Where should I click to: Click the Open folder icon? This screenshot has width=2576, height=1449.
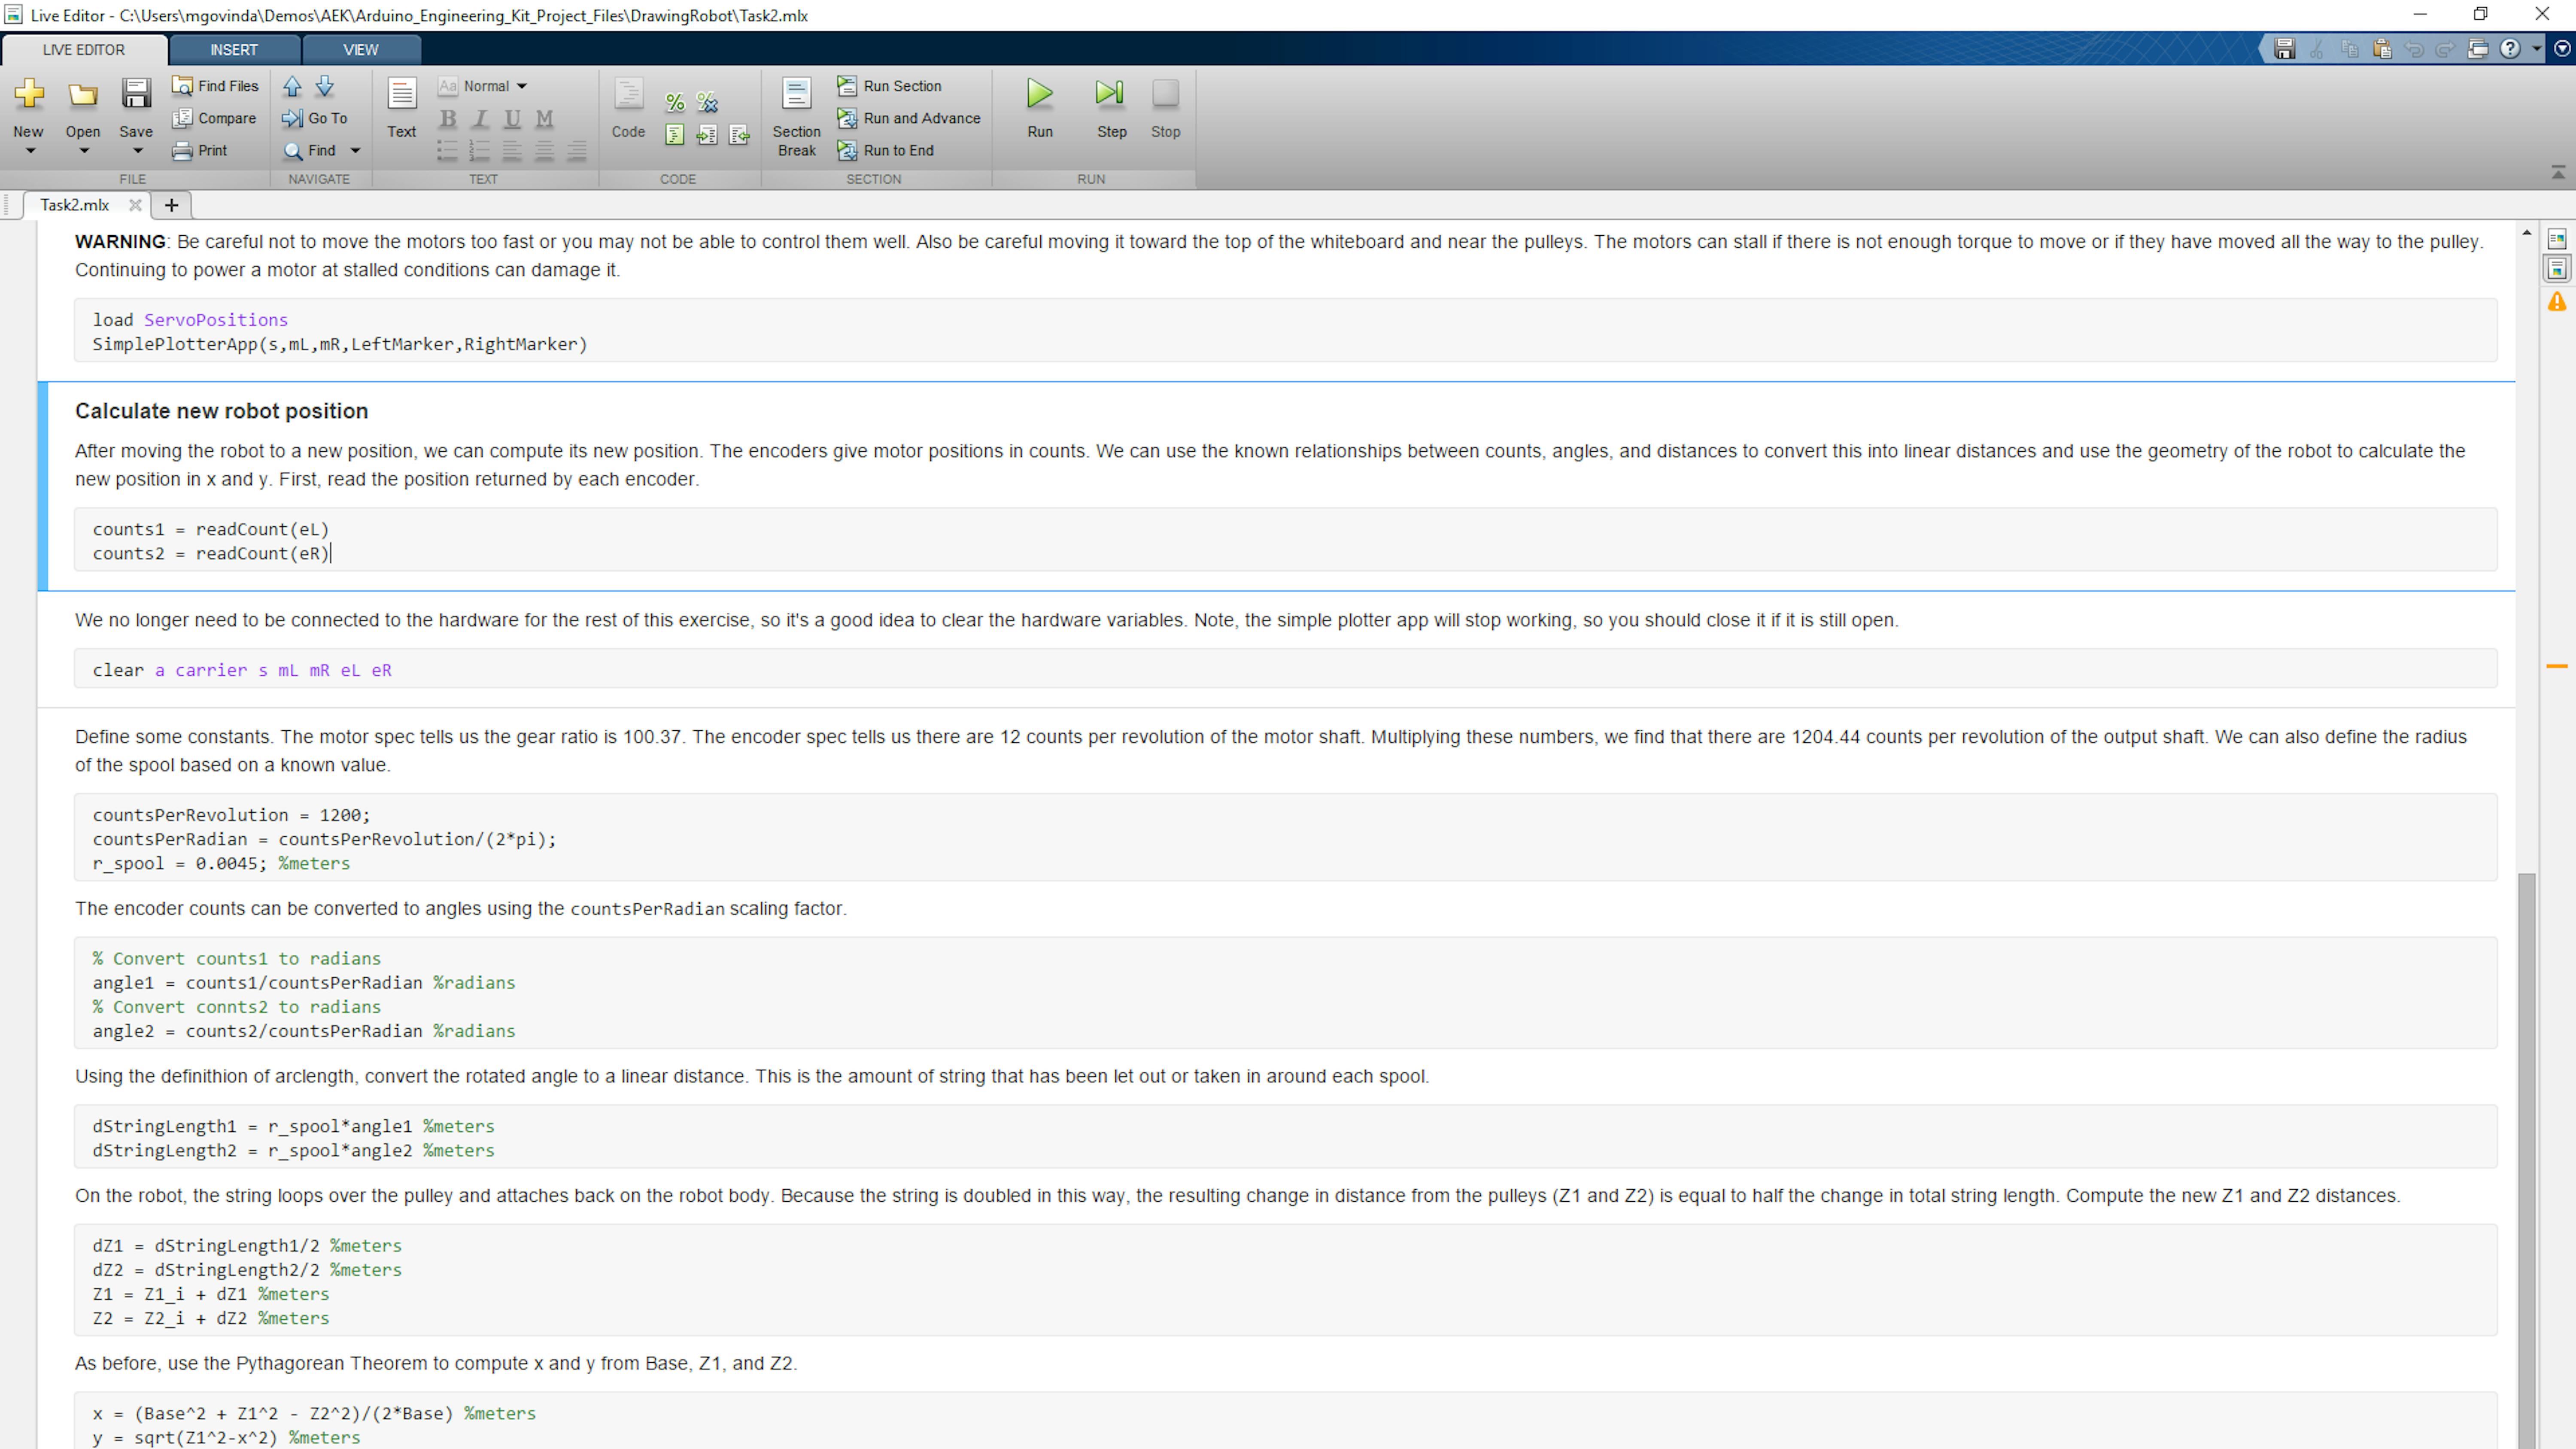click(x=83, y=94)
